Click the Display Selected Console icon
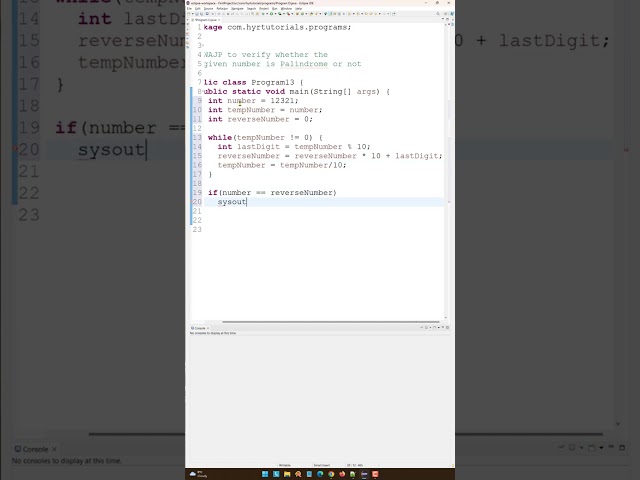Image resolution: width=640 pixels, height=480 pixels. [x=427, y=327]
